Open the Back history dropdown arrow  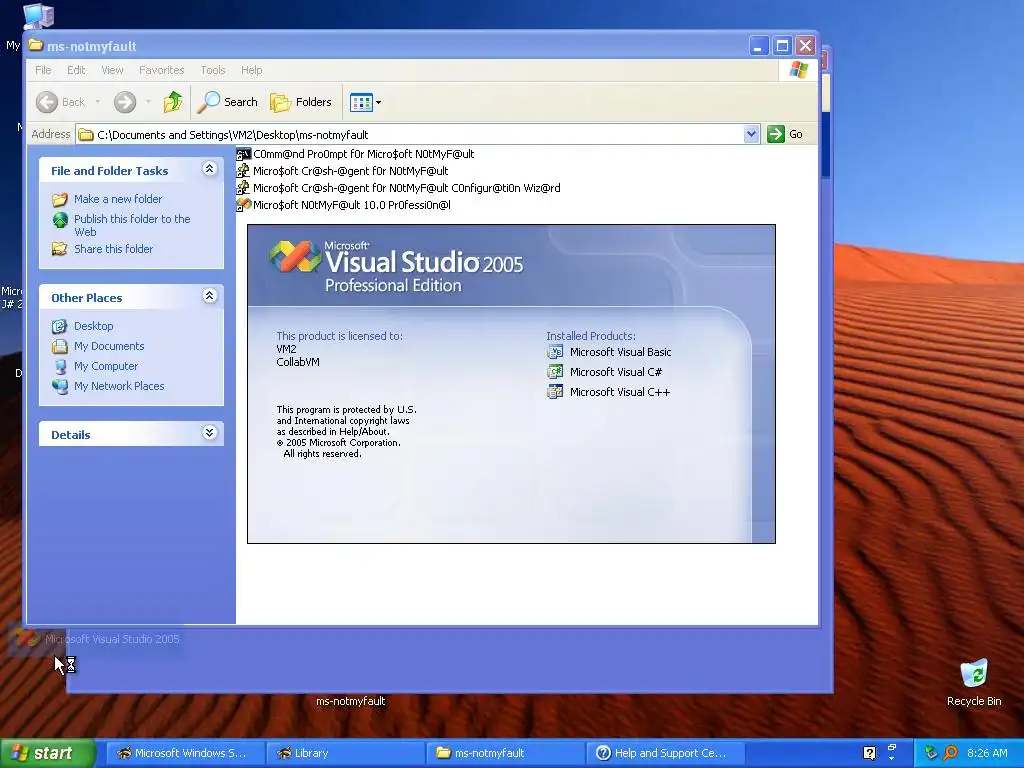click(x=98, y=102)
